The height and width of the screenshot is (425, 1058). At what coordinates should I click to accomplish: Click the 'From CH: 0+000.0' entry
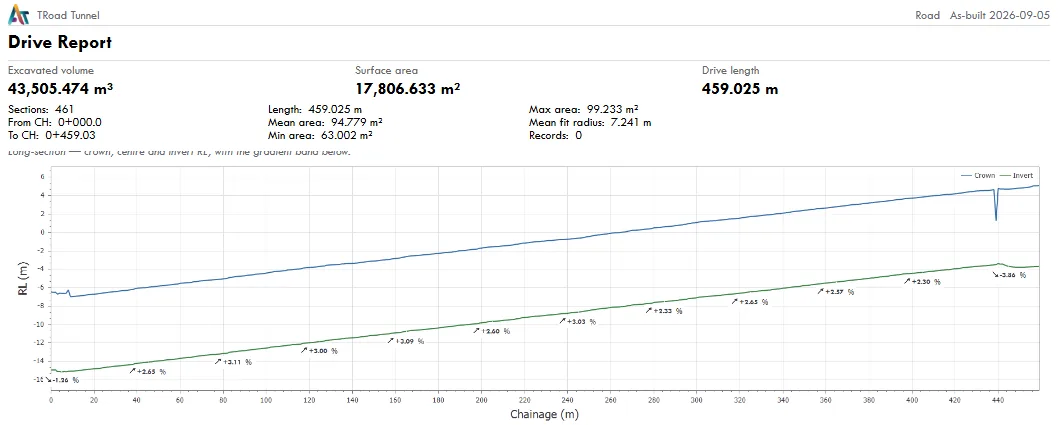coord(55,122)
